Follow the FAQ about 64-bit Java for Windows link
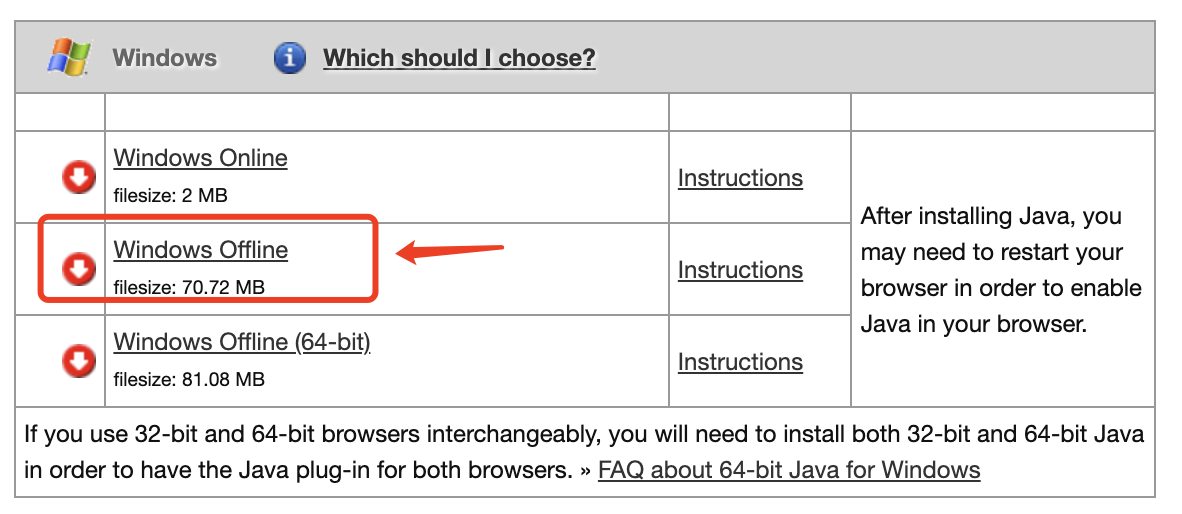The height and width of the screenshot is (514, 1182). pyautogui.click(x=789, y=470)
